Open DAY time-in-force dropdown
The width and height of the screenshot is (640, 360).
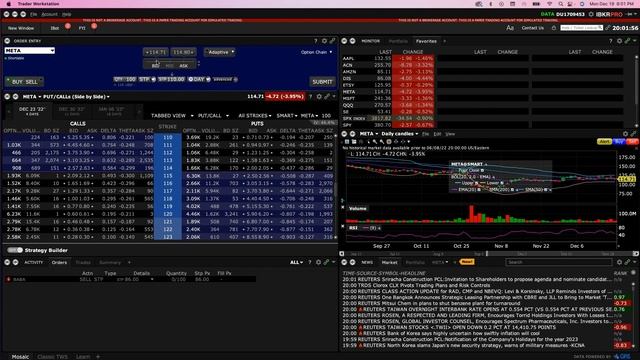click(199, 79)
